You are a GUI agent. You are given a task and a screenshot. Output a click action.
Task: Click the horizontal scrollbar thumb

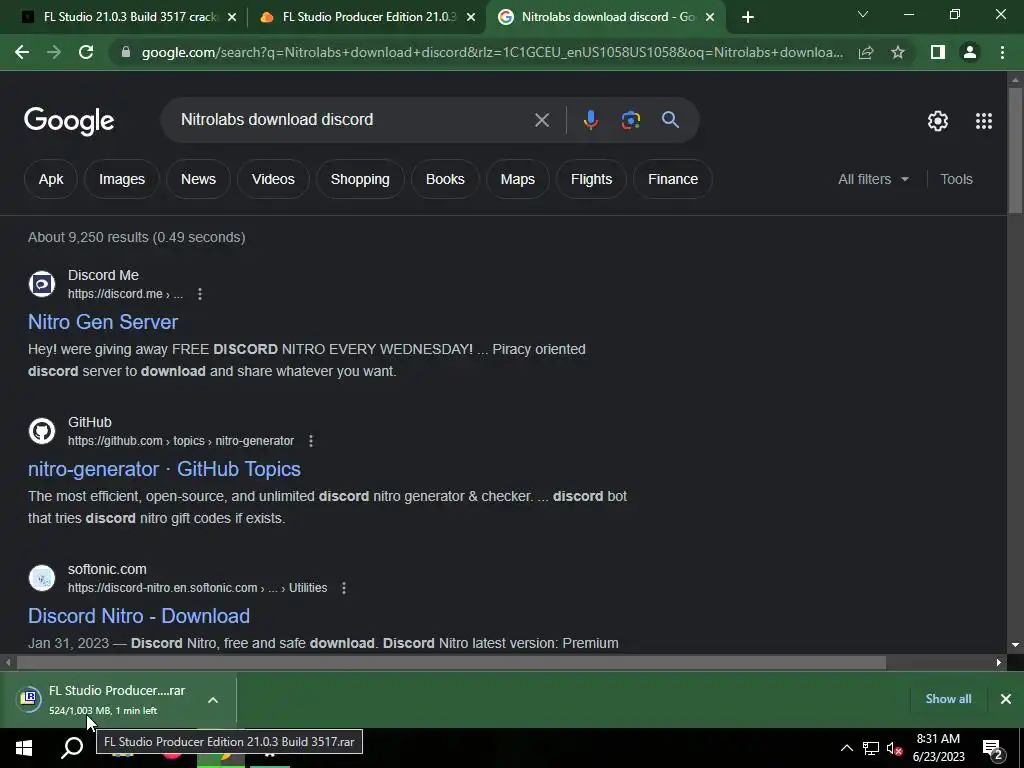coord(451,662)
